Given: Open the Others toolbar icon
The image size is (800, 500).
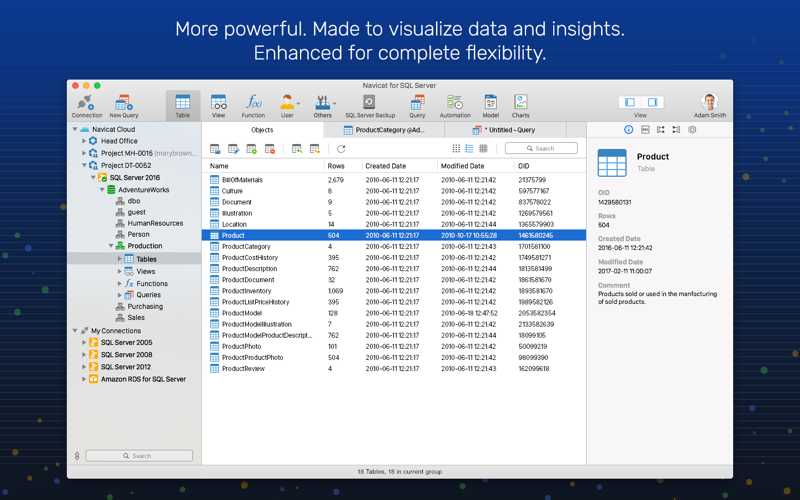Looking at the screenshot, I should 322,106.
